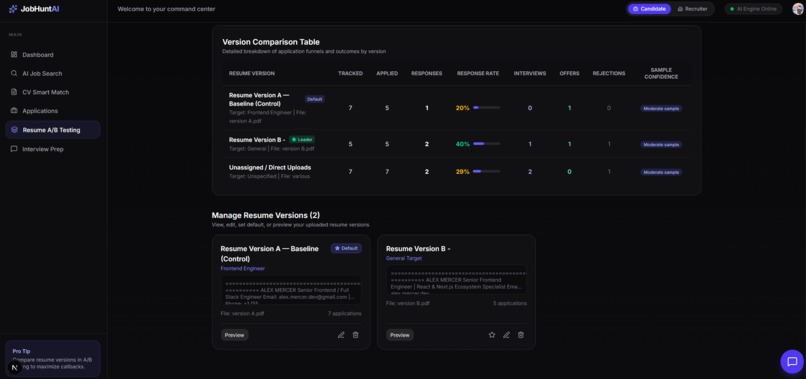
Task: Click the Frontend Engineer target link
Action: (x=243, y=268)
